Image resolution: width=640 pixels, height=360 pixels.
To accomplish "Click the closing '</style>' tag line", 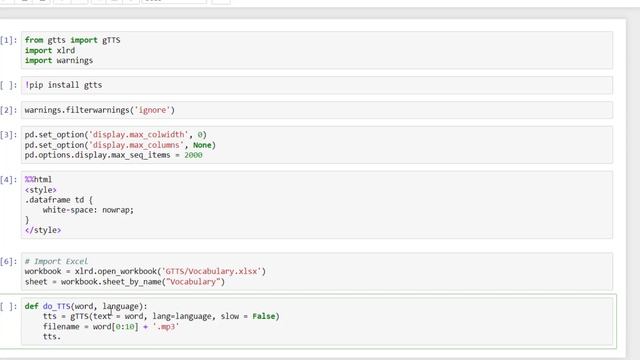I will 43,230.
